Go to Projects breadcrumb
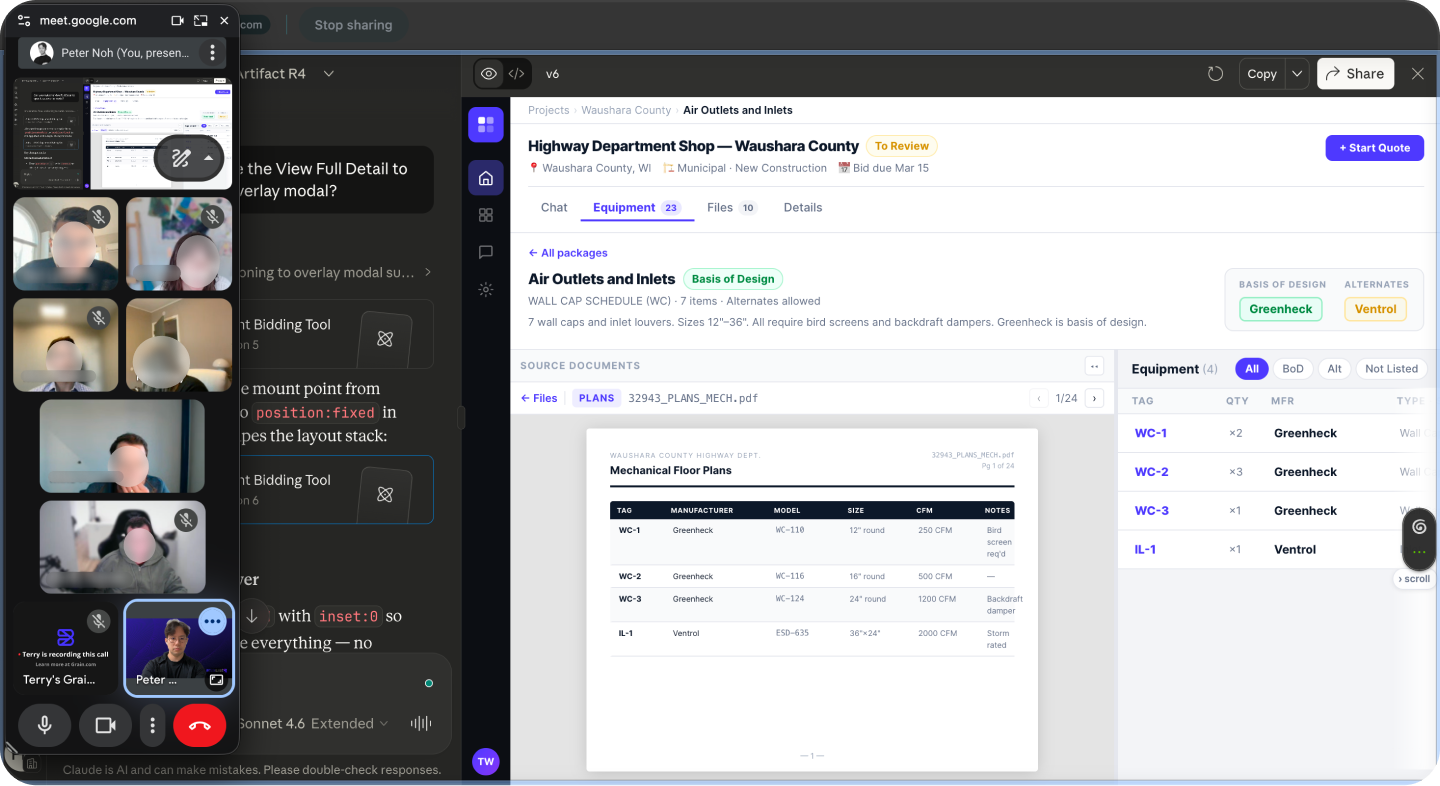This screenshot has width=1440, height=786. (548, 110)
